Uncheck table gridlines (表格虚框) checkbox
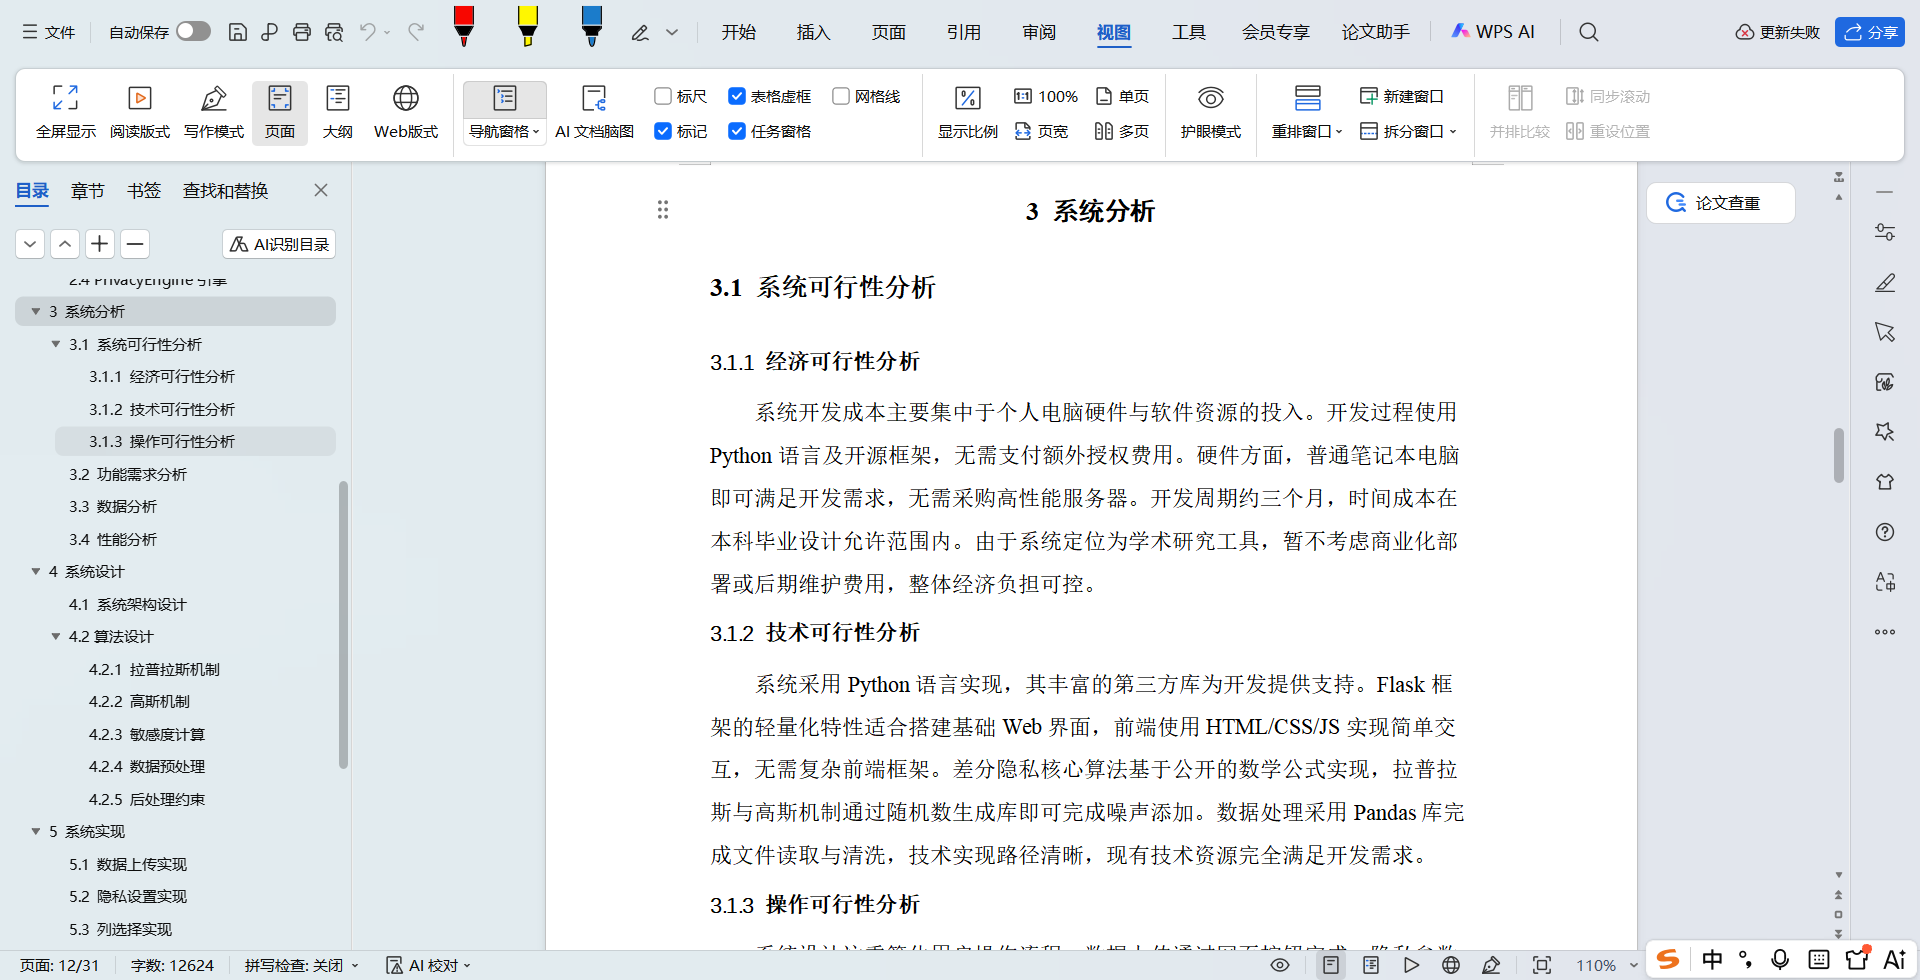This screenshot has width=1920, height=980. (x=737, y=96)
